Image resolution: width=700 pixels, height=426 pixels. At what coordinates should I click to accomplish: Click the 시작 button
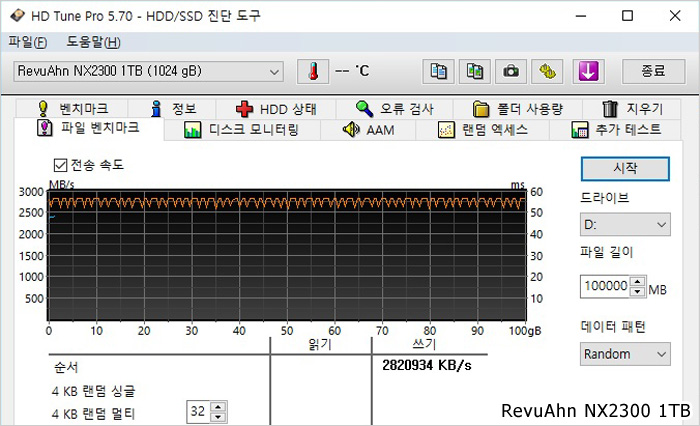(625, 168)
